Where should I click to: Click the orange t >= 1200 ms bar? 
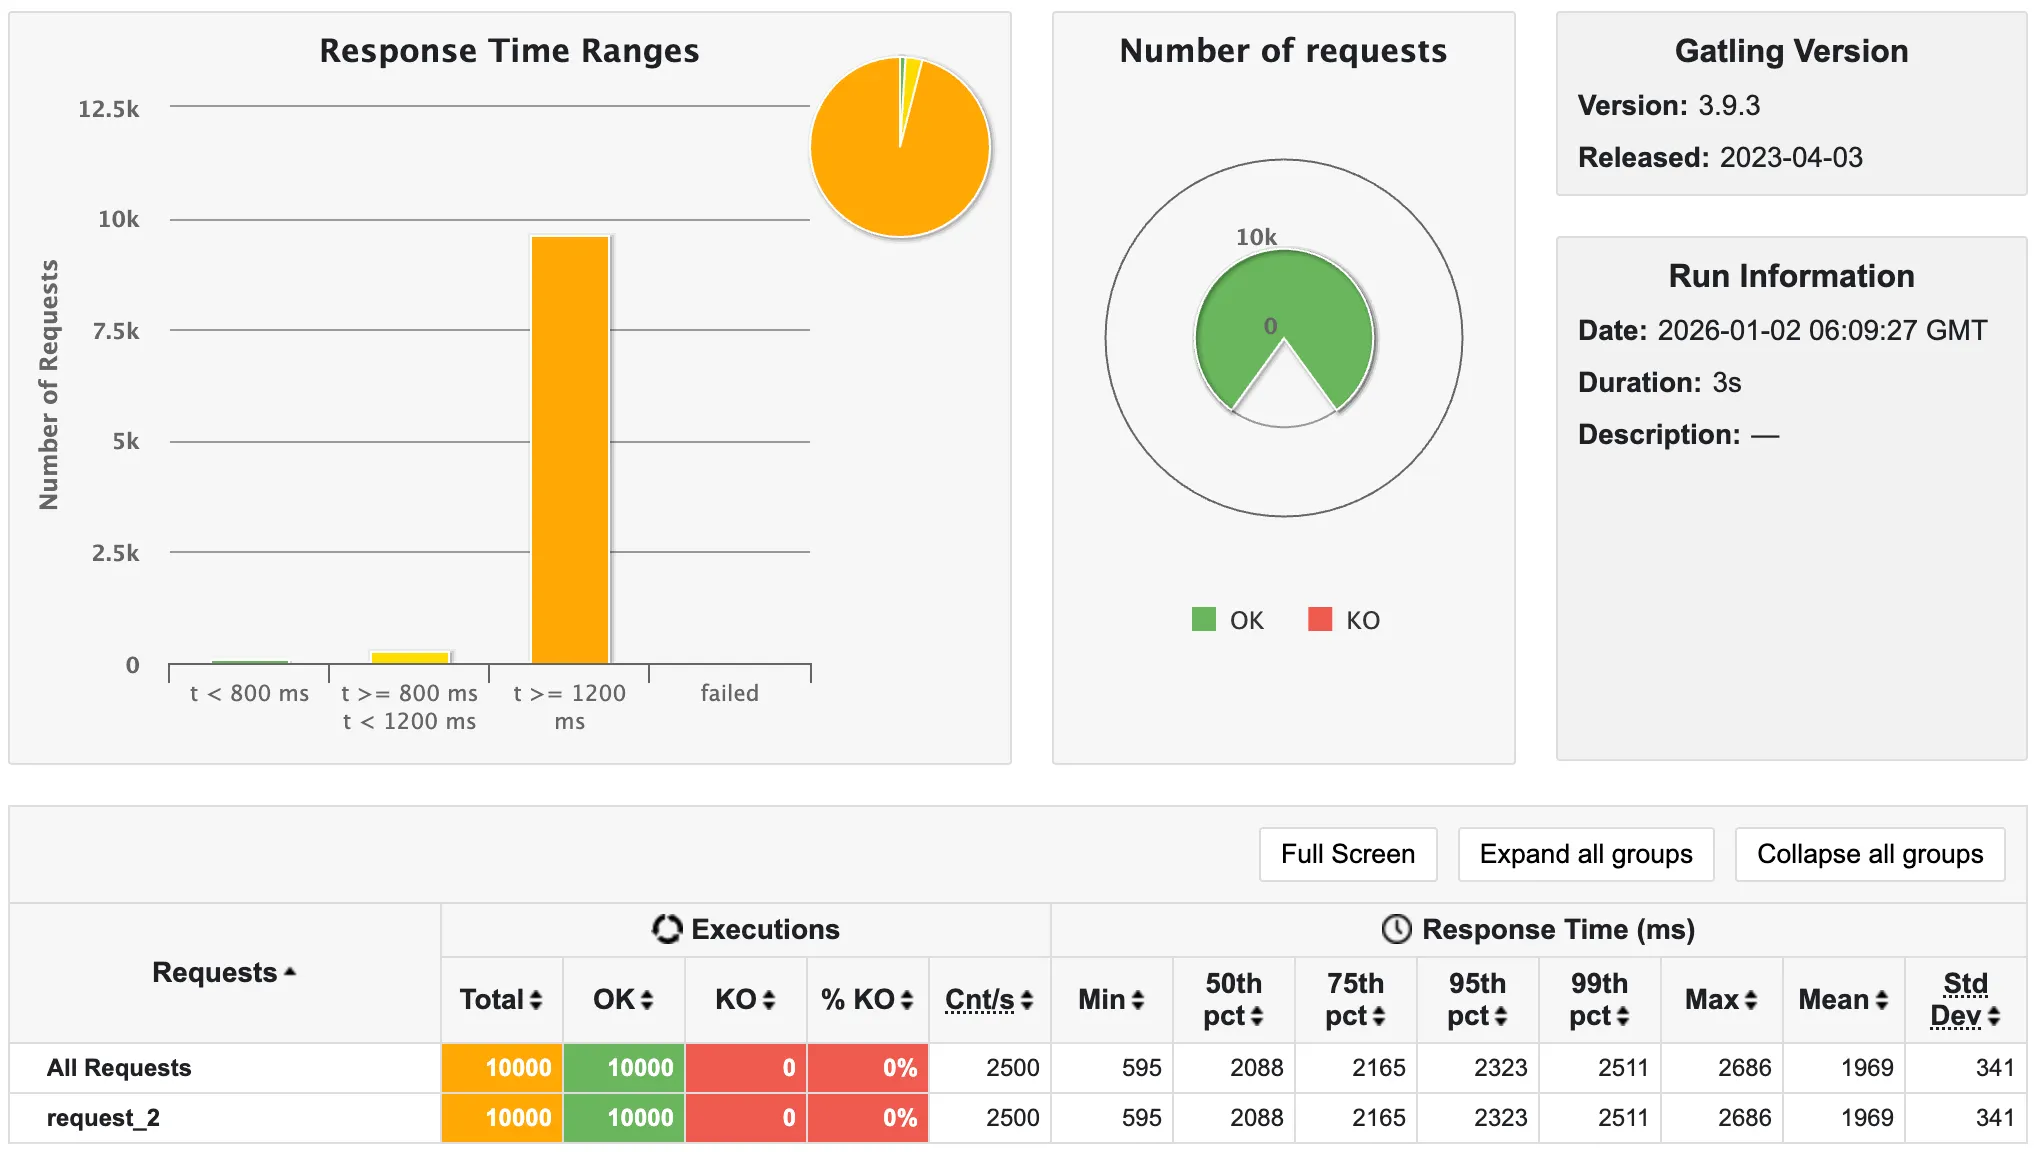coord(570,450)
